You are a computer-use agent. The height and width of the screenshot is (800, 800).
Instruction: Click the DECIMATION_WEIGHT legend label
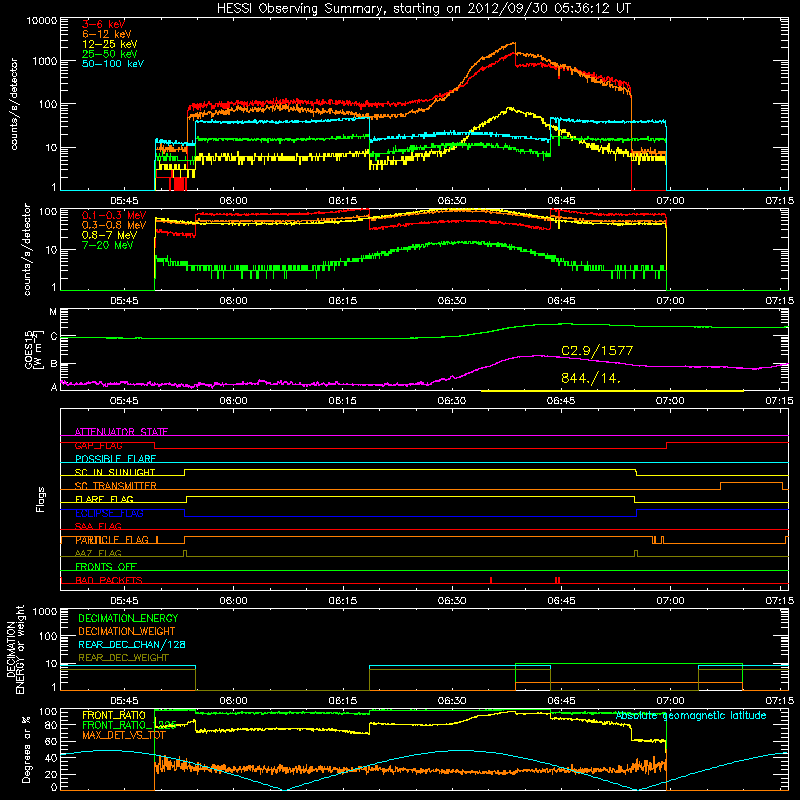pyautogui.click(x=127, y=632)
